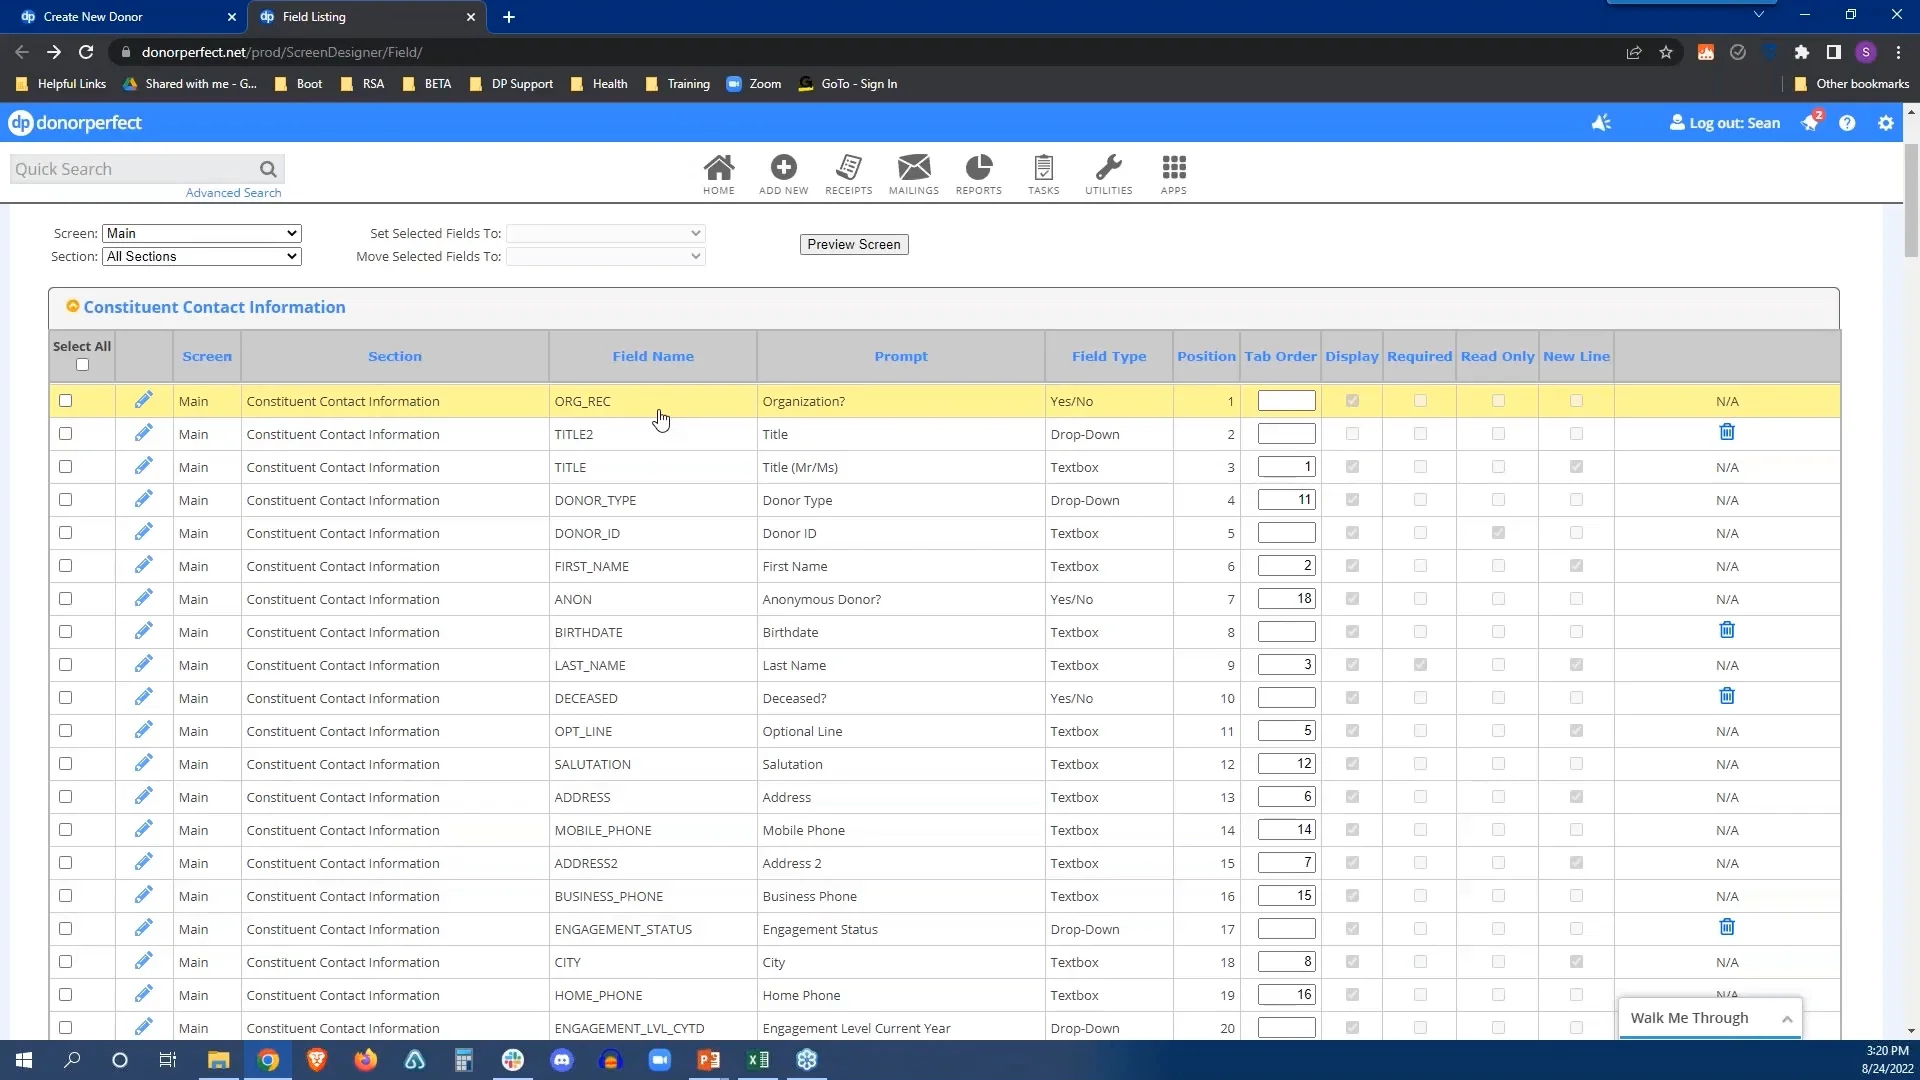Click the pencil edit icon for ORG_REC
The image size is (1920, 1080).
(144, 400)
